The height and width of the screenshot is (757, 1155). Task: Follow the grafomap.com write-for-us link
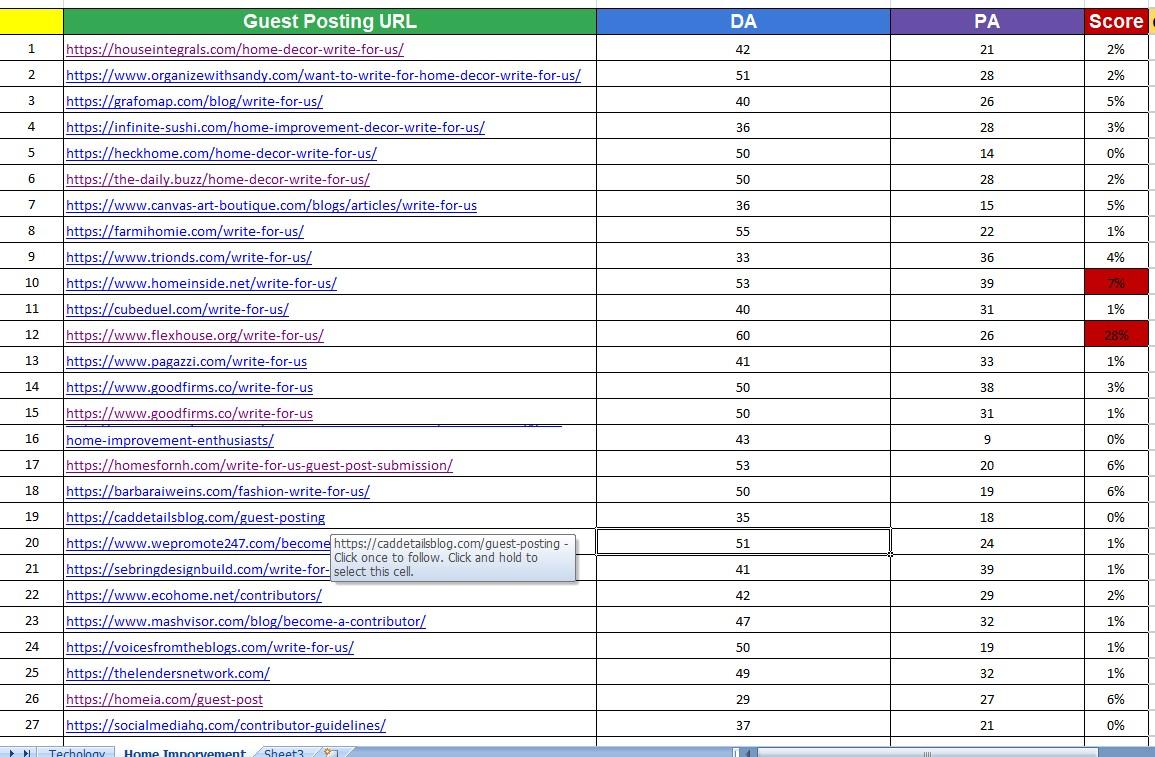pos(194,101)
